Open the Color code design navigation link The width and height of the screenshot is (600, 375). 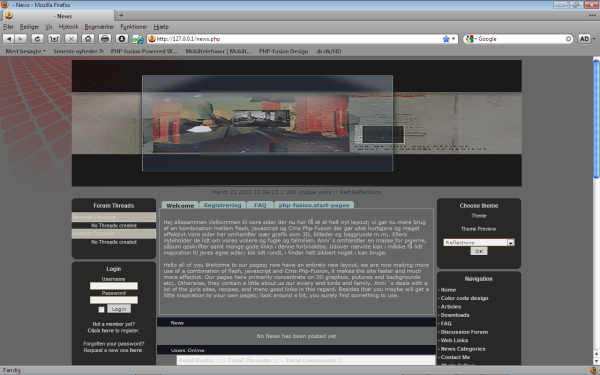tap(464, 298)
